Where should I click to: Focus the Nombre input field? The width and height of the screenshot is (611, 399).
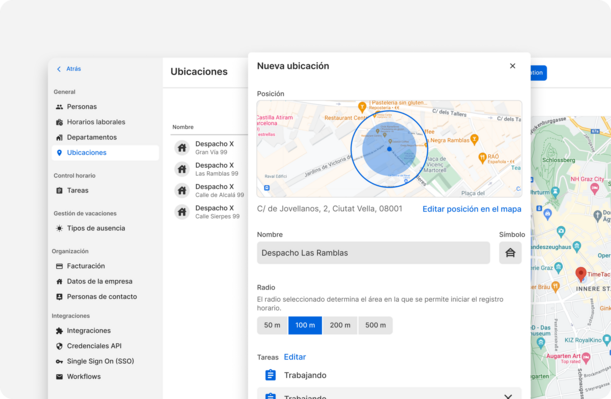coord(373,253)
